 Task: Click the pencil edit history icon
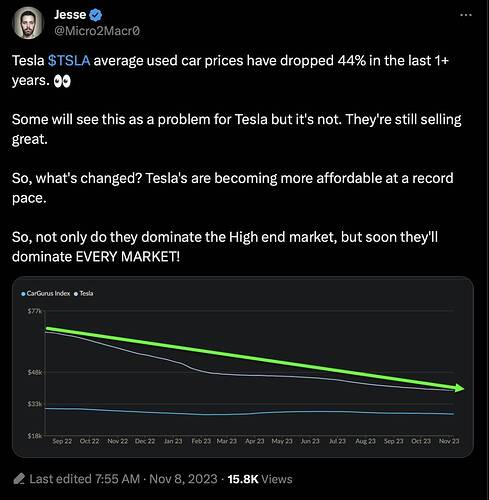(19, 479)
